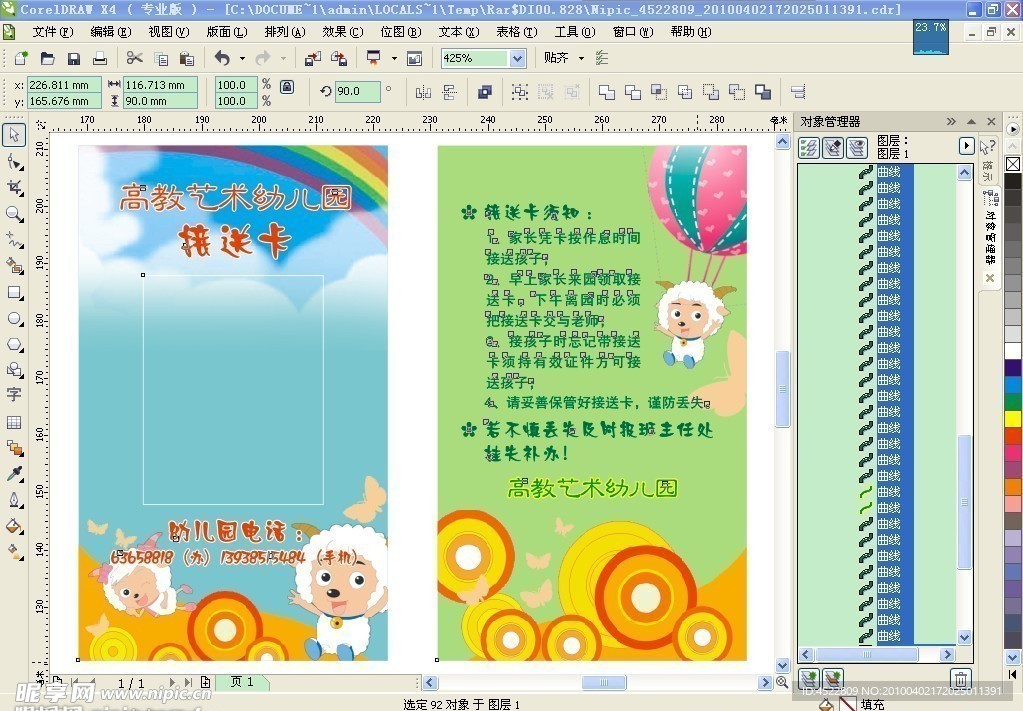Click the Align and Distribute icon
The width and height of the screenshot is (1023, 711).
pyautogui.click(x=797, y=92)
